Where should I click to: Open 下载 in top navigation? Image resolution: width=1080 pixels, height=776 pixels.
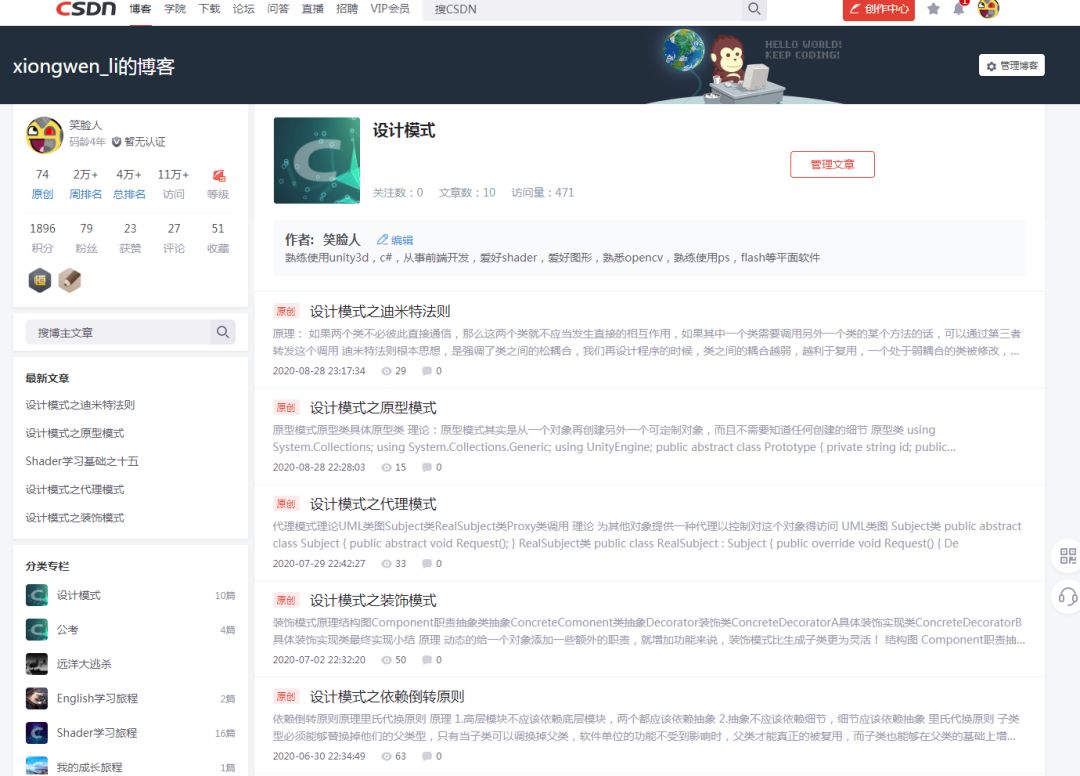[x=209, y=9]
